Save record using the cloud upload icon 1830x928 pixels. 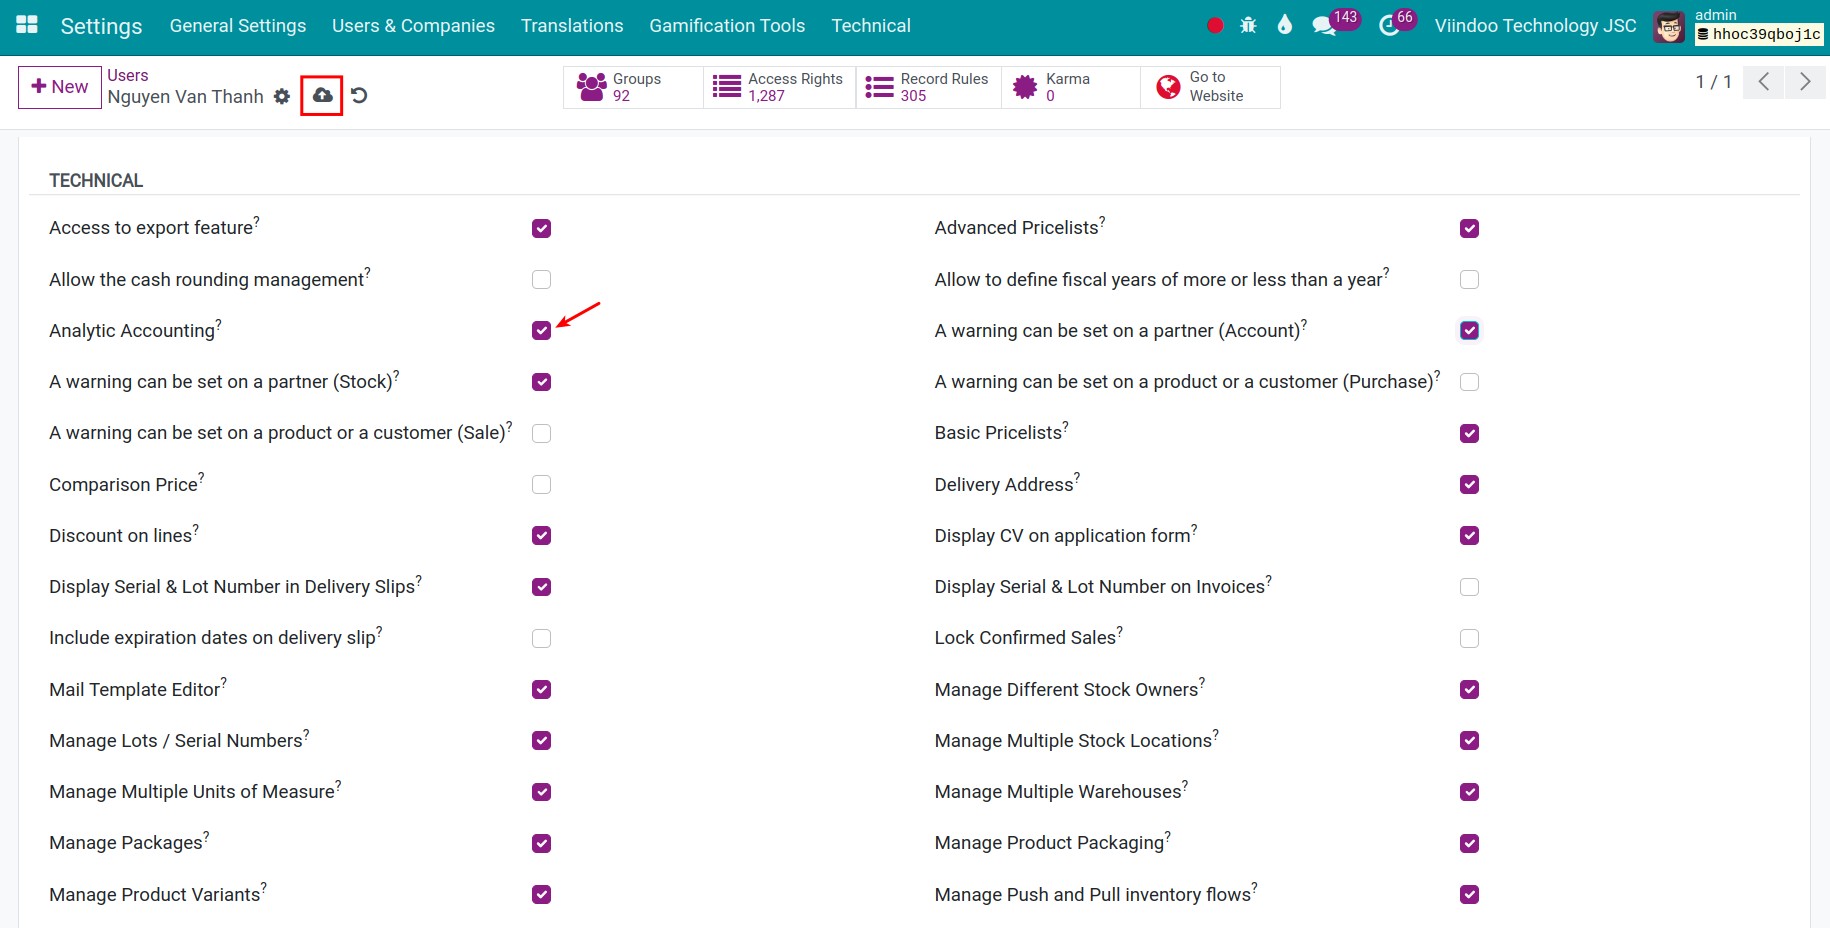[x=322, y=95]
